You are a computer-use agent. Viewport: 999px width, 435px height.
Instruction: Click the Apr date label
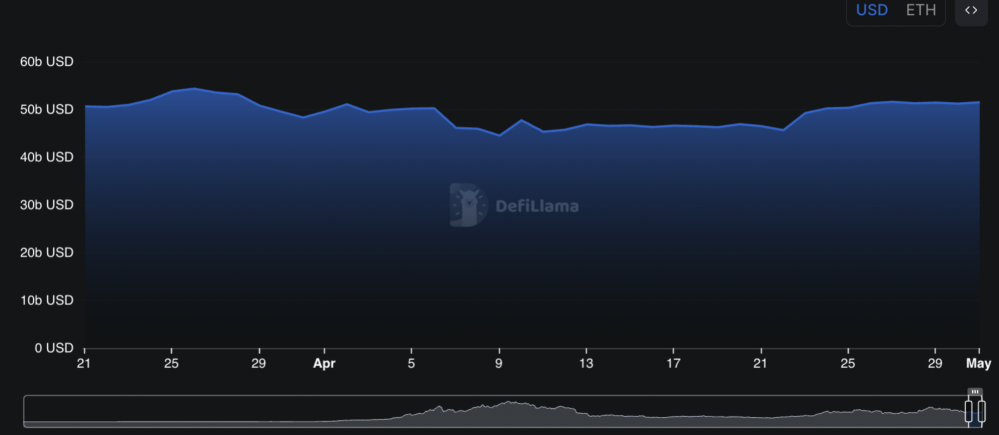pos(324,364)
